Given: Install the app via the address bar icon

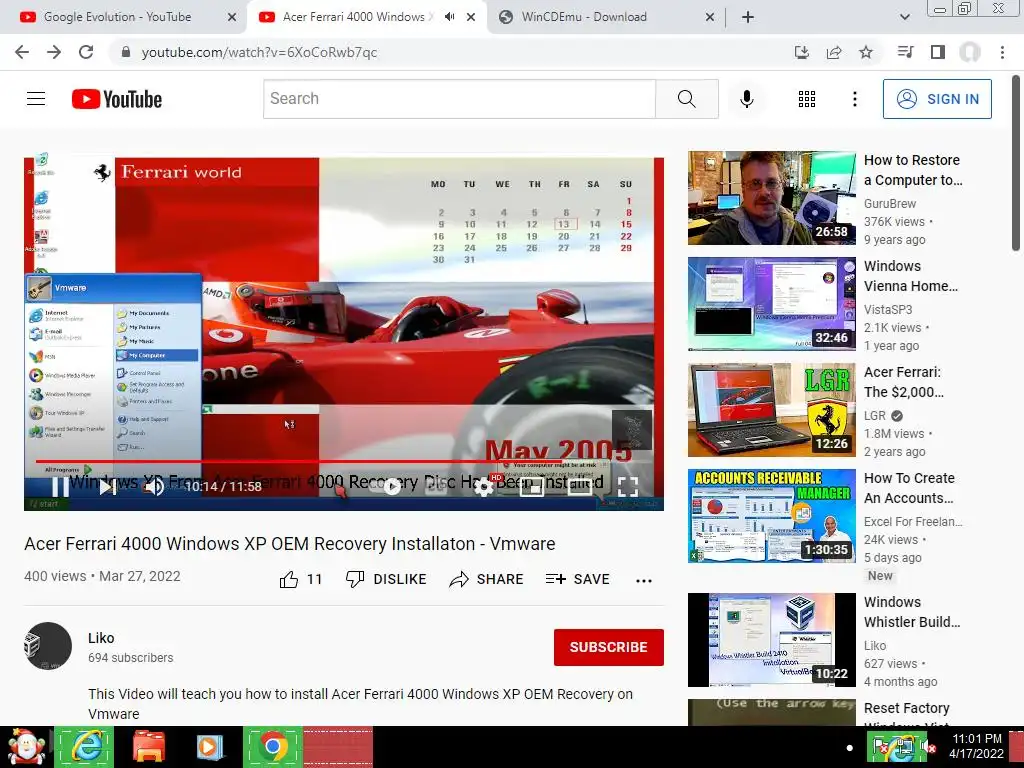Looking at the screenshot, I should (x=801, y=52).
